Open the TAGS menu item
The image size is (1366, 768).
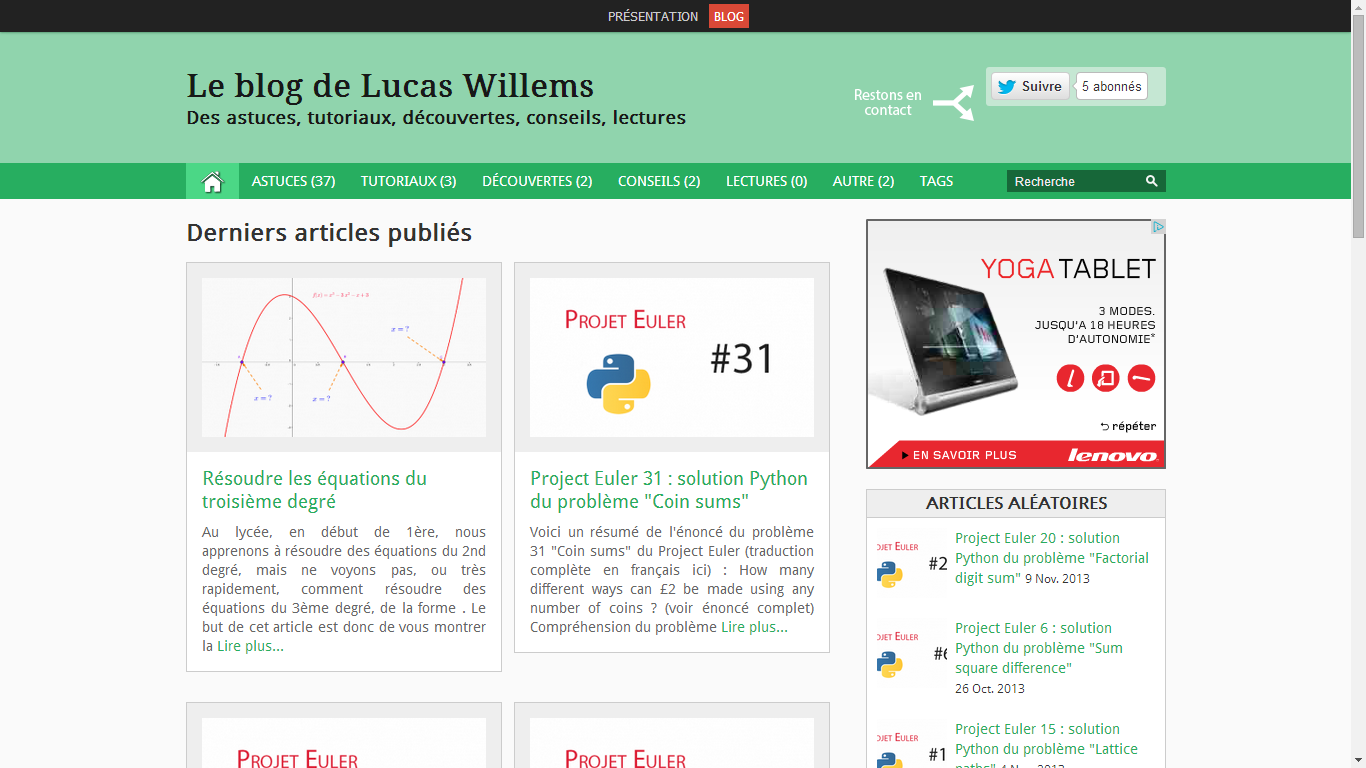coord(937,181)
